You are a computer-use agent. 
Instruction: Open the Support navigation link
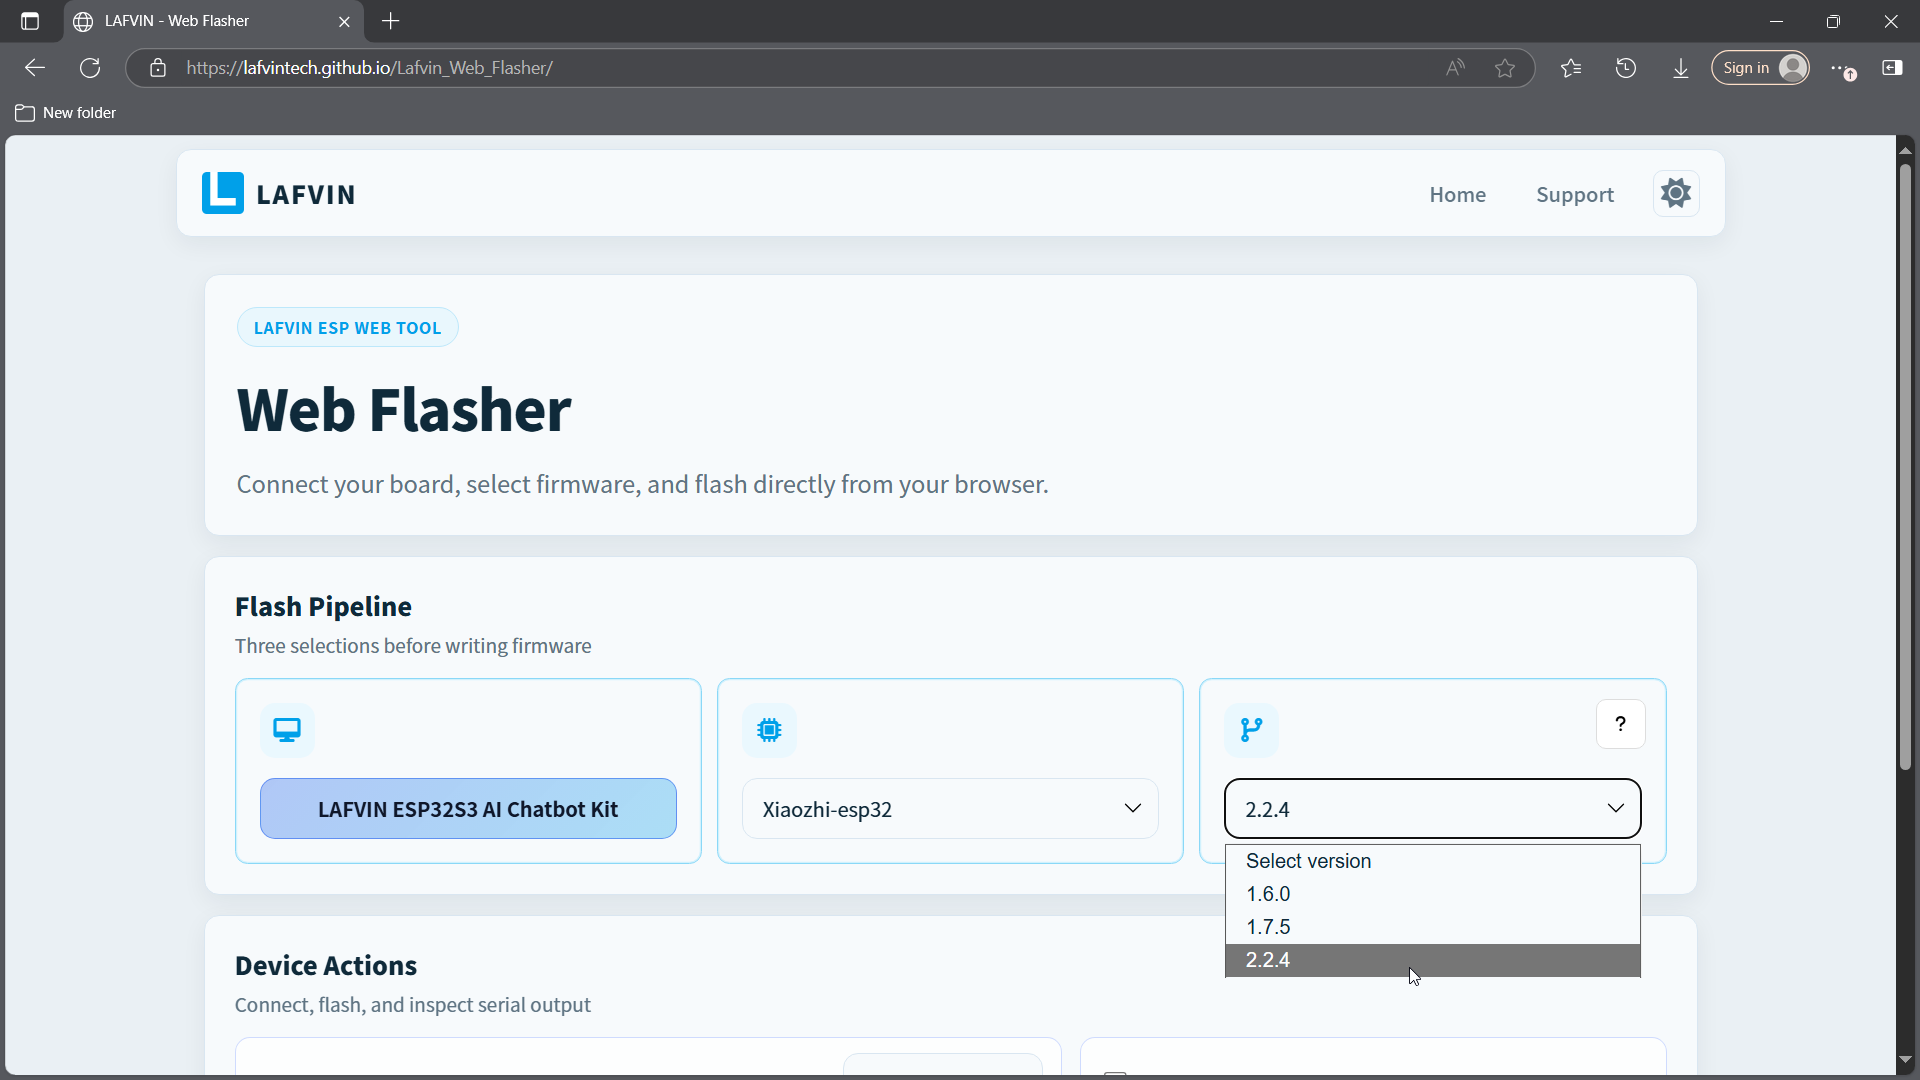pos(1575,194)
